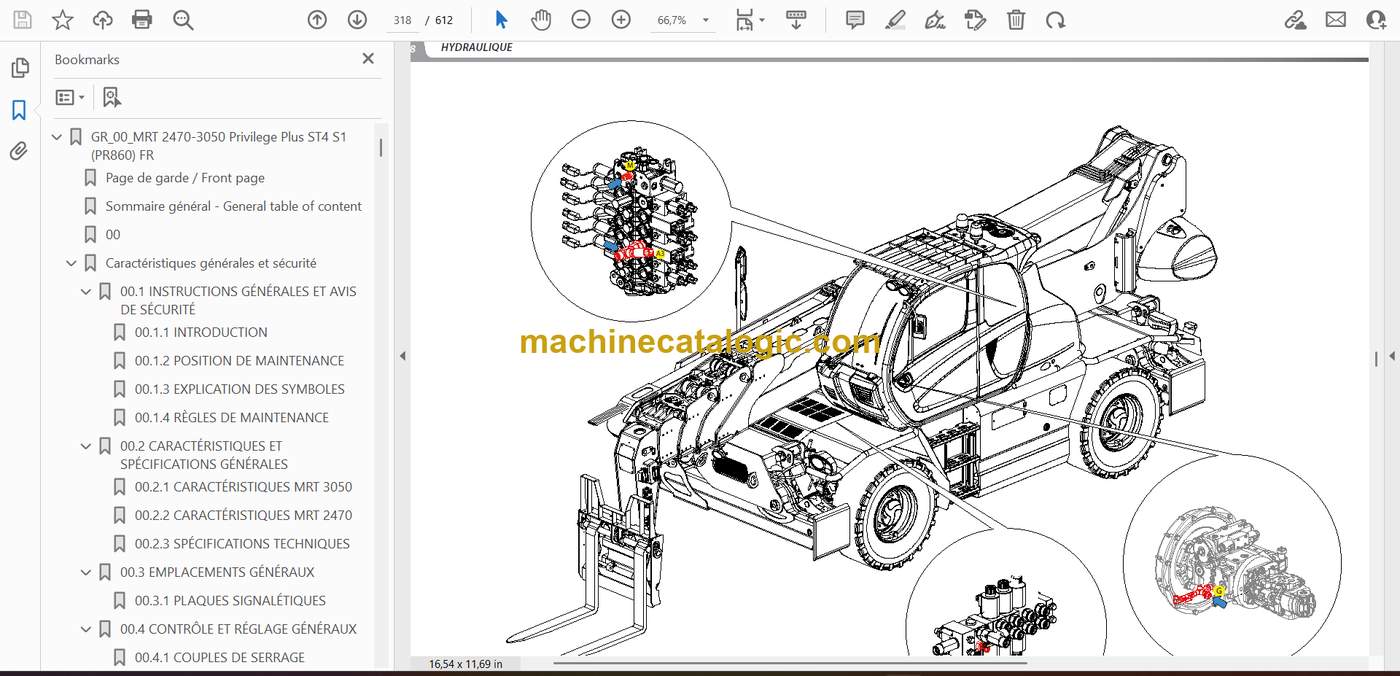Print the document via printer icon
The height and width of the screenshot is (676, 1400).
[x=142, y=20]
